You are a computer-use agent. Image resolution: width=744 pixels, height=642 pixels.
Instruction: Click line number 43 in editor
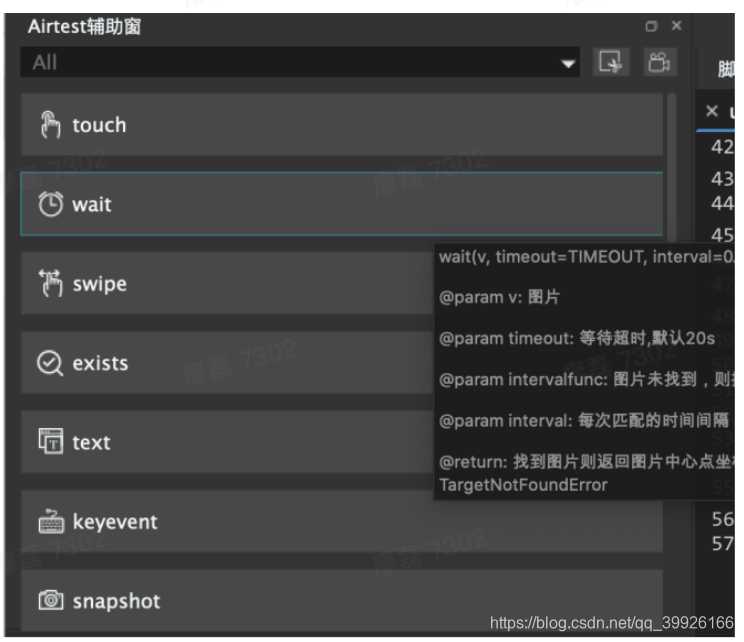click(722, 179)
